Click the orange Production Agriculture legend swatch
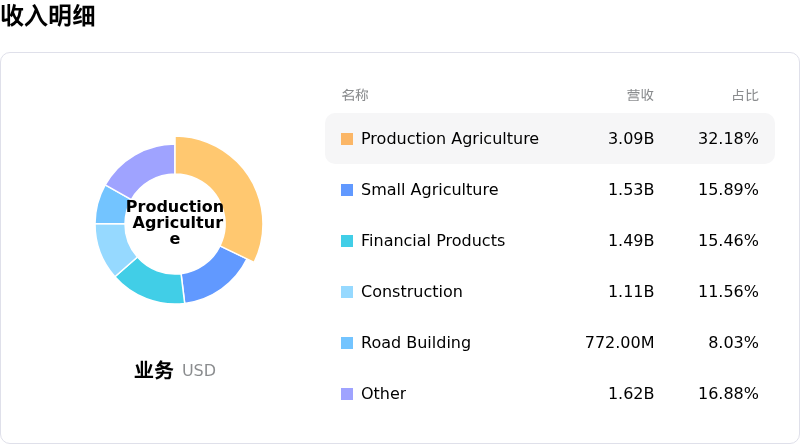This screenshot has width=800, height=444. point(347,139)
